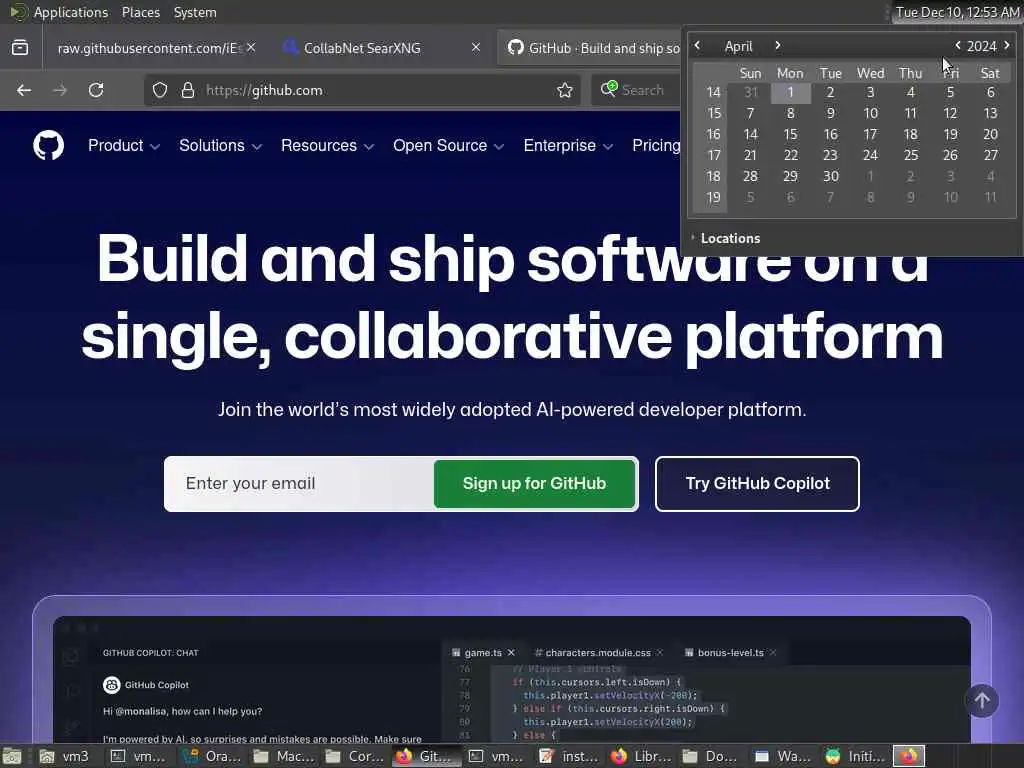Expand the Open Source dropdown menu

[x=449, y=146]
